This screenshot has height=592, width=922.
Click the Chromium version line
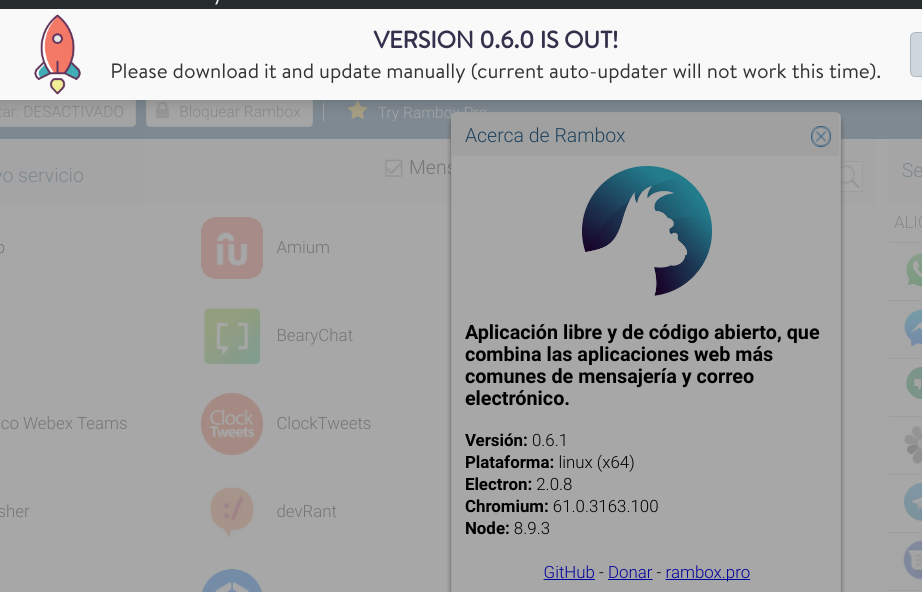pos(562,506)
